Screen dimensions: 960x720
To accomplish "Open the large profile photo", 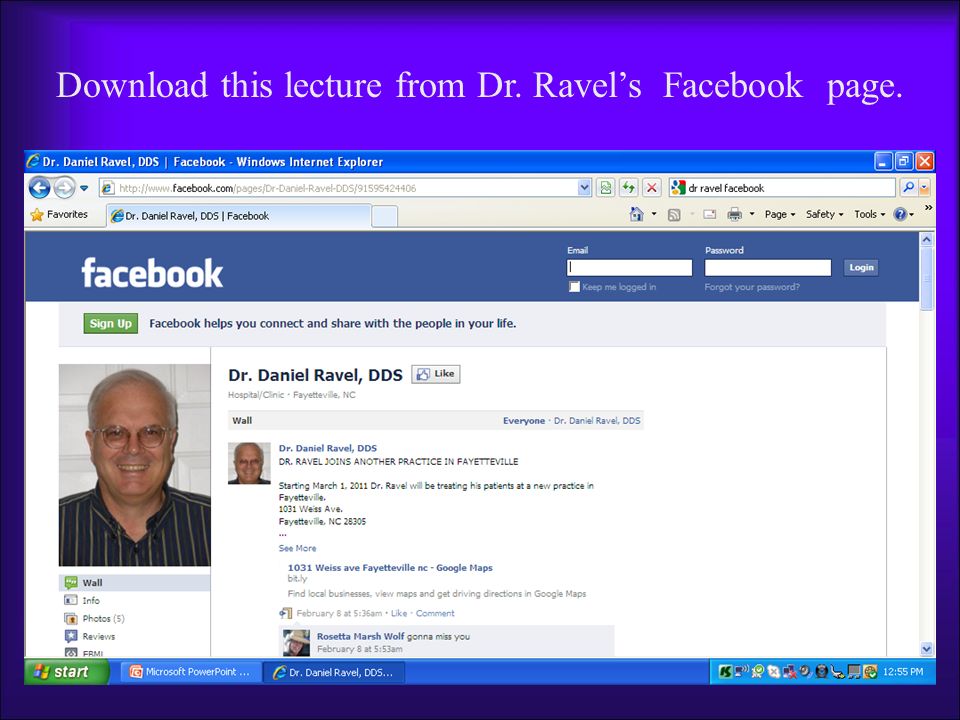I will tap(135, 465).
